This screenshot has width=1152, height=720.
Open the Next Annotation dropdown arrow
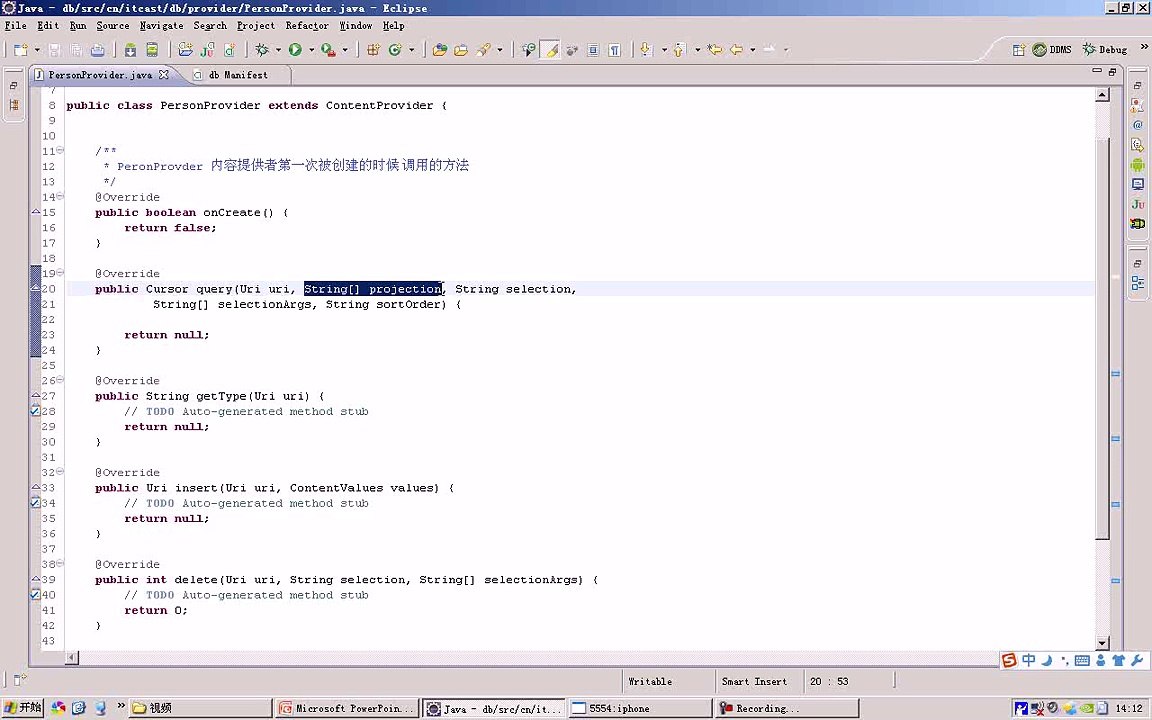(x=663, y=50)
